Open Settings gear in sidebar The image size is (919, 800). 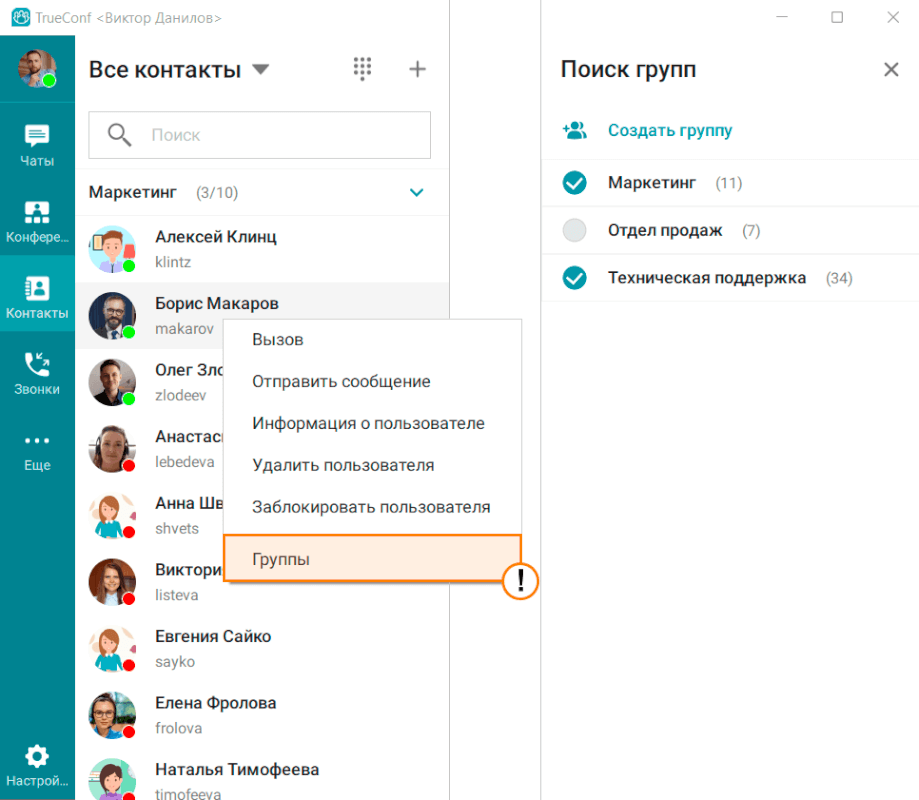[37, 765]
